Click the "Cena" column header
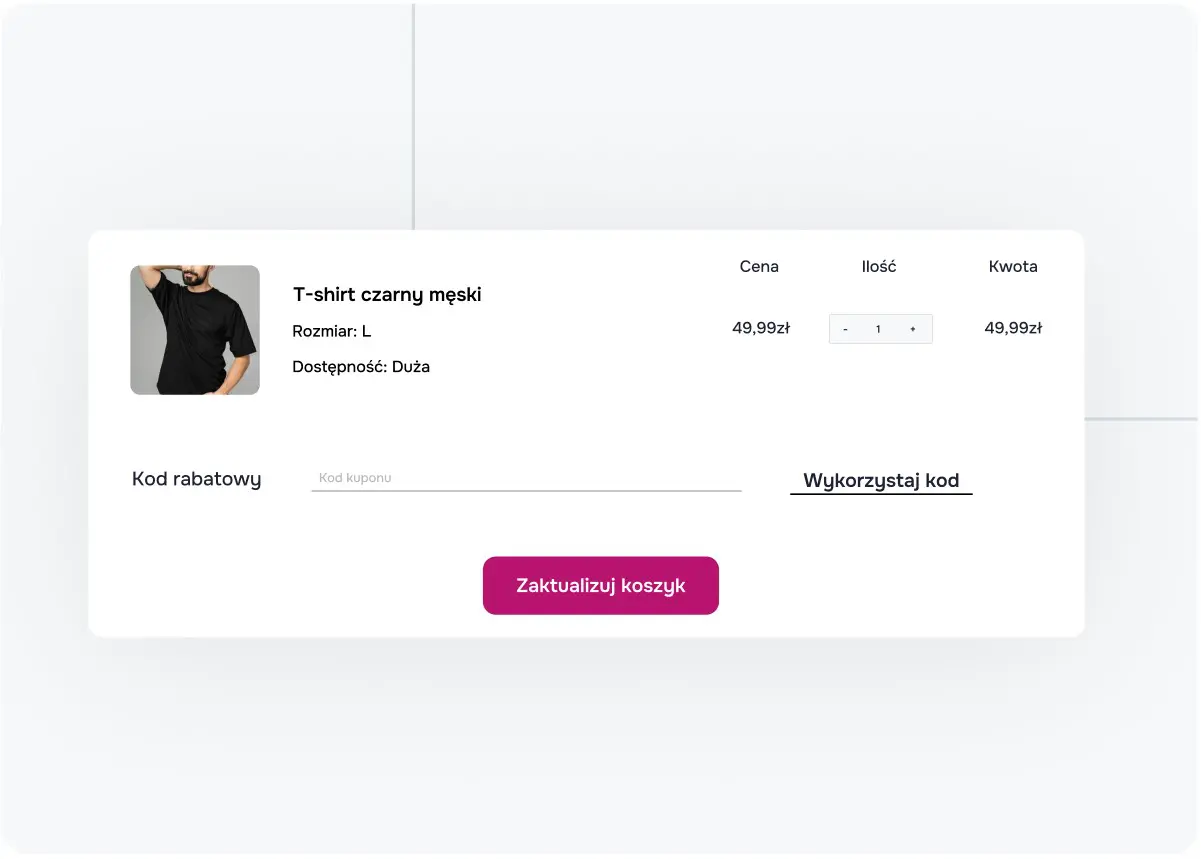Viewport: 1201px width, 859px height. (x=759, y=267)
